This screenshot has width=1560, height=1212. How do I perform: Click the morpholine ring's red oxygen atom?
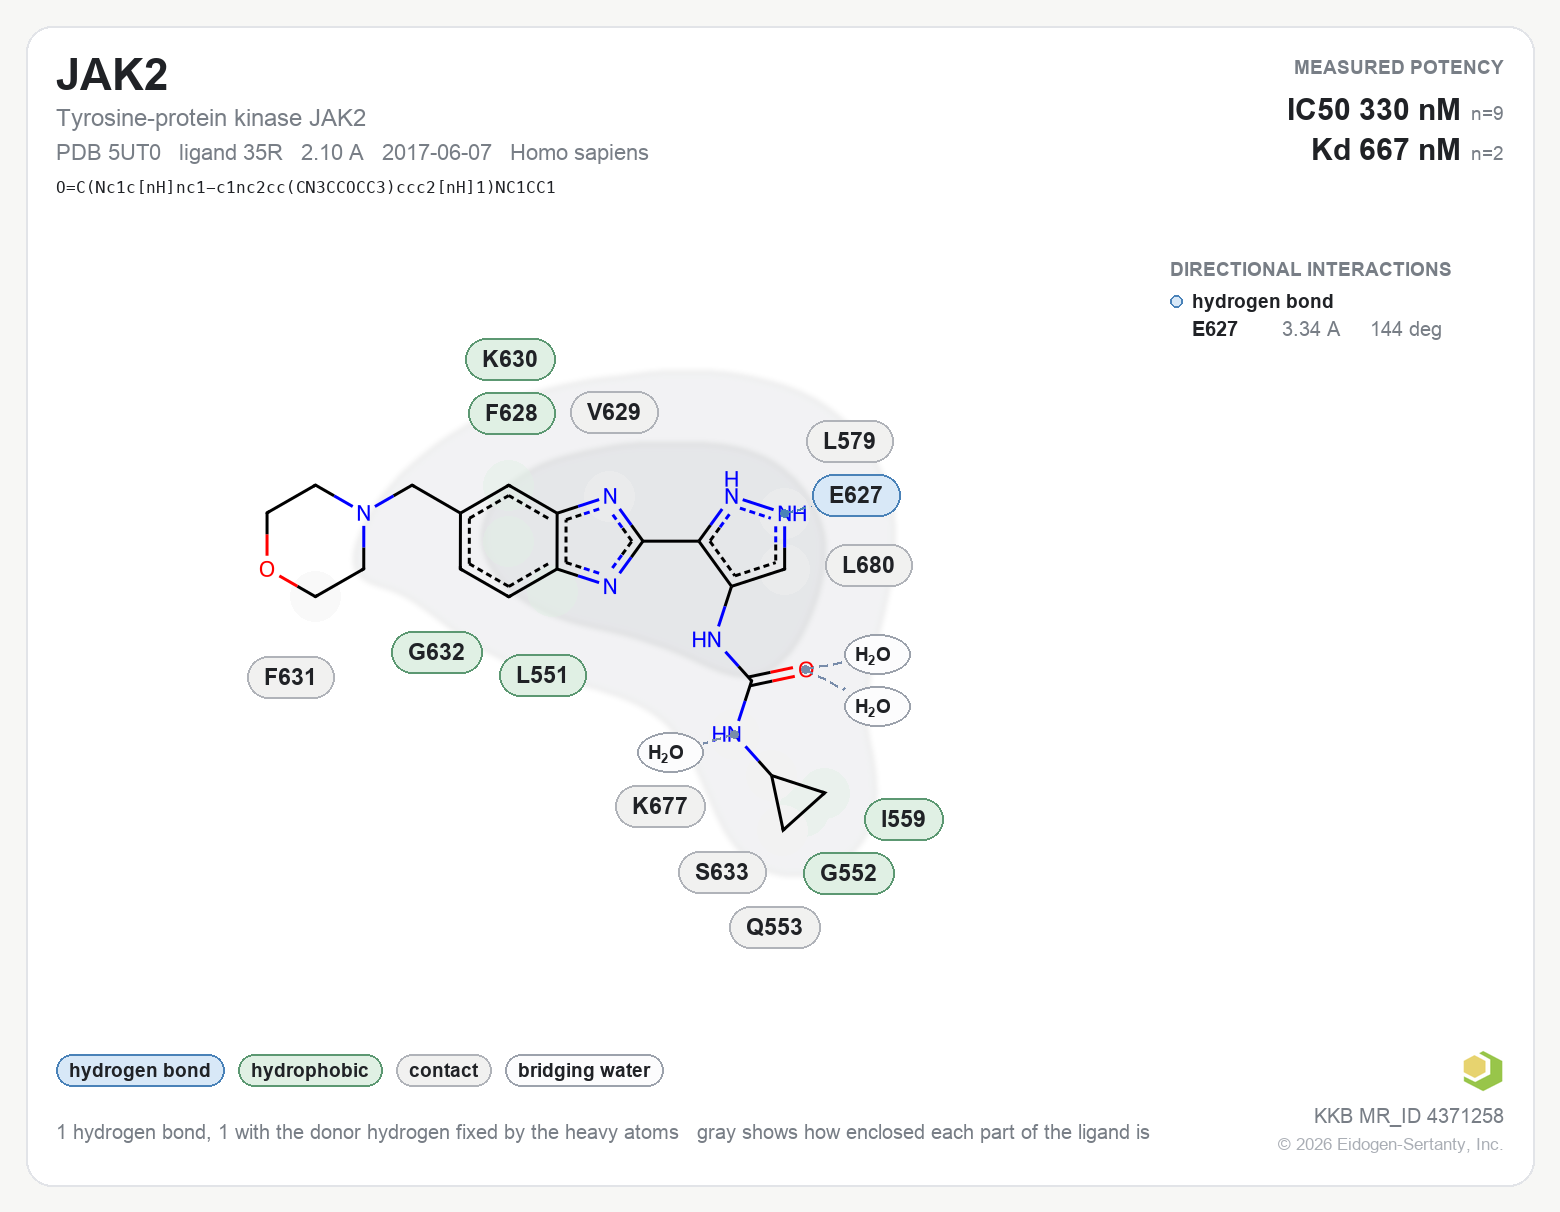coord(267,569)
